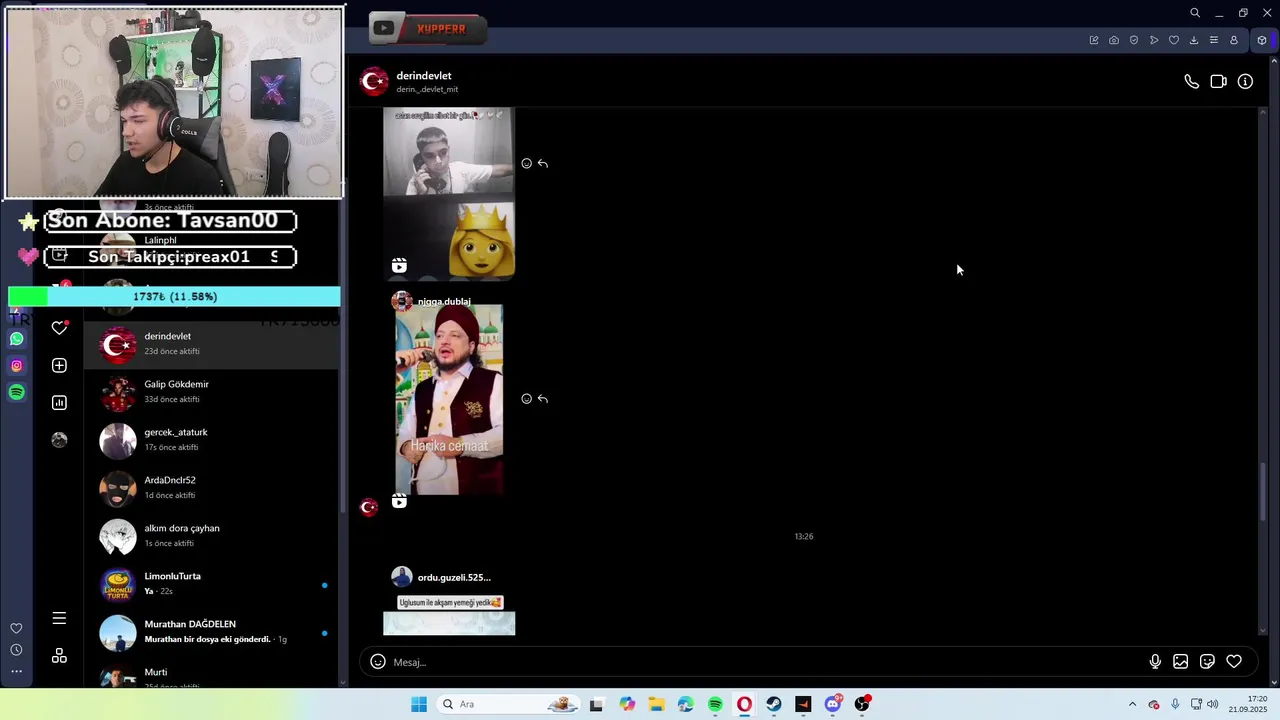Open OBS Studio from the taskbar

tap(862, 704)
